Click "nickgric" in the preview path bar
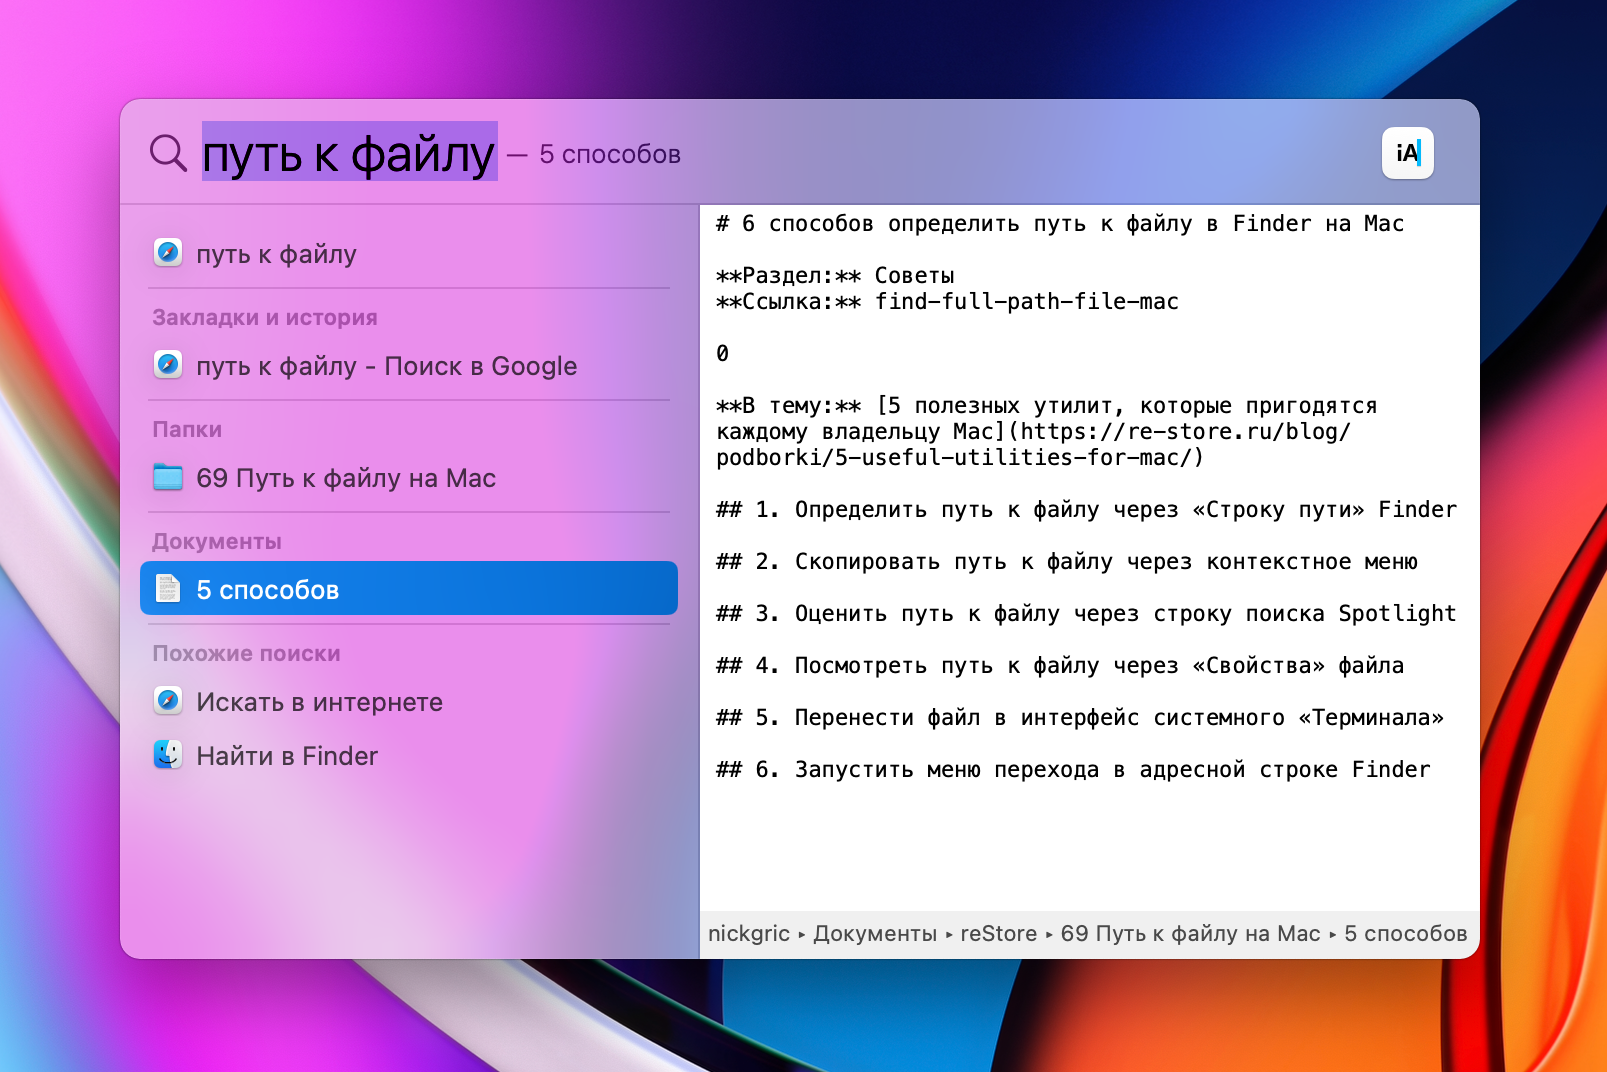Viewport: 1607px width, 1072px height. [748, 934]
